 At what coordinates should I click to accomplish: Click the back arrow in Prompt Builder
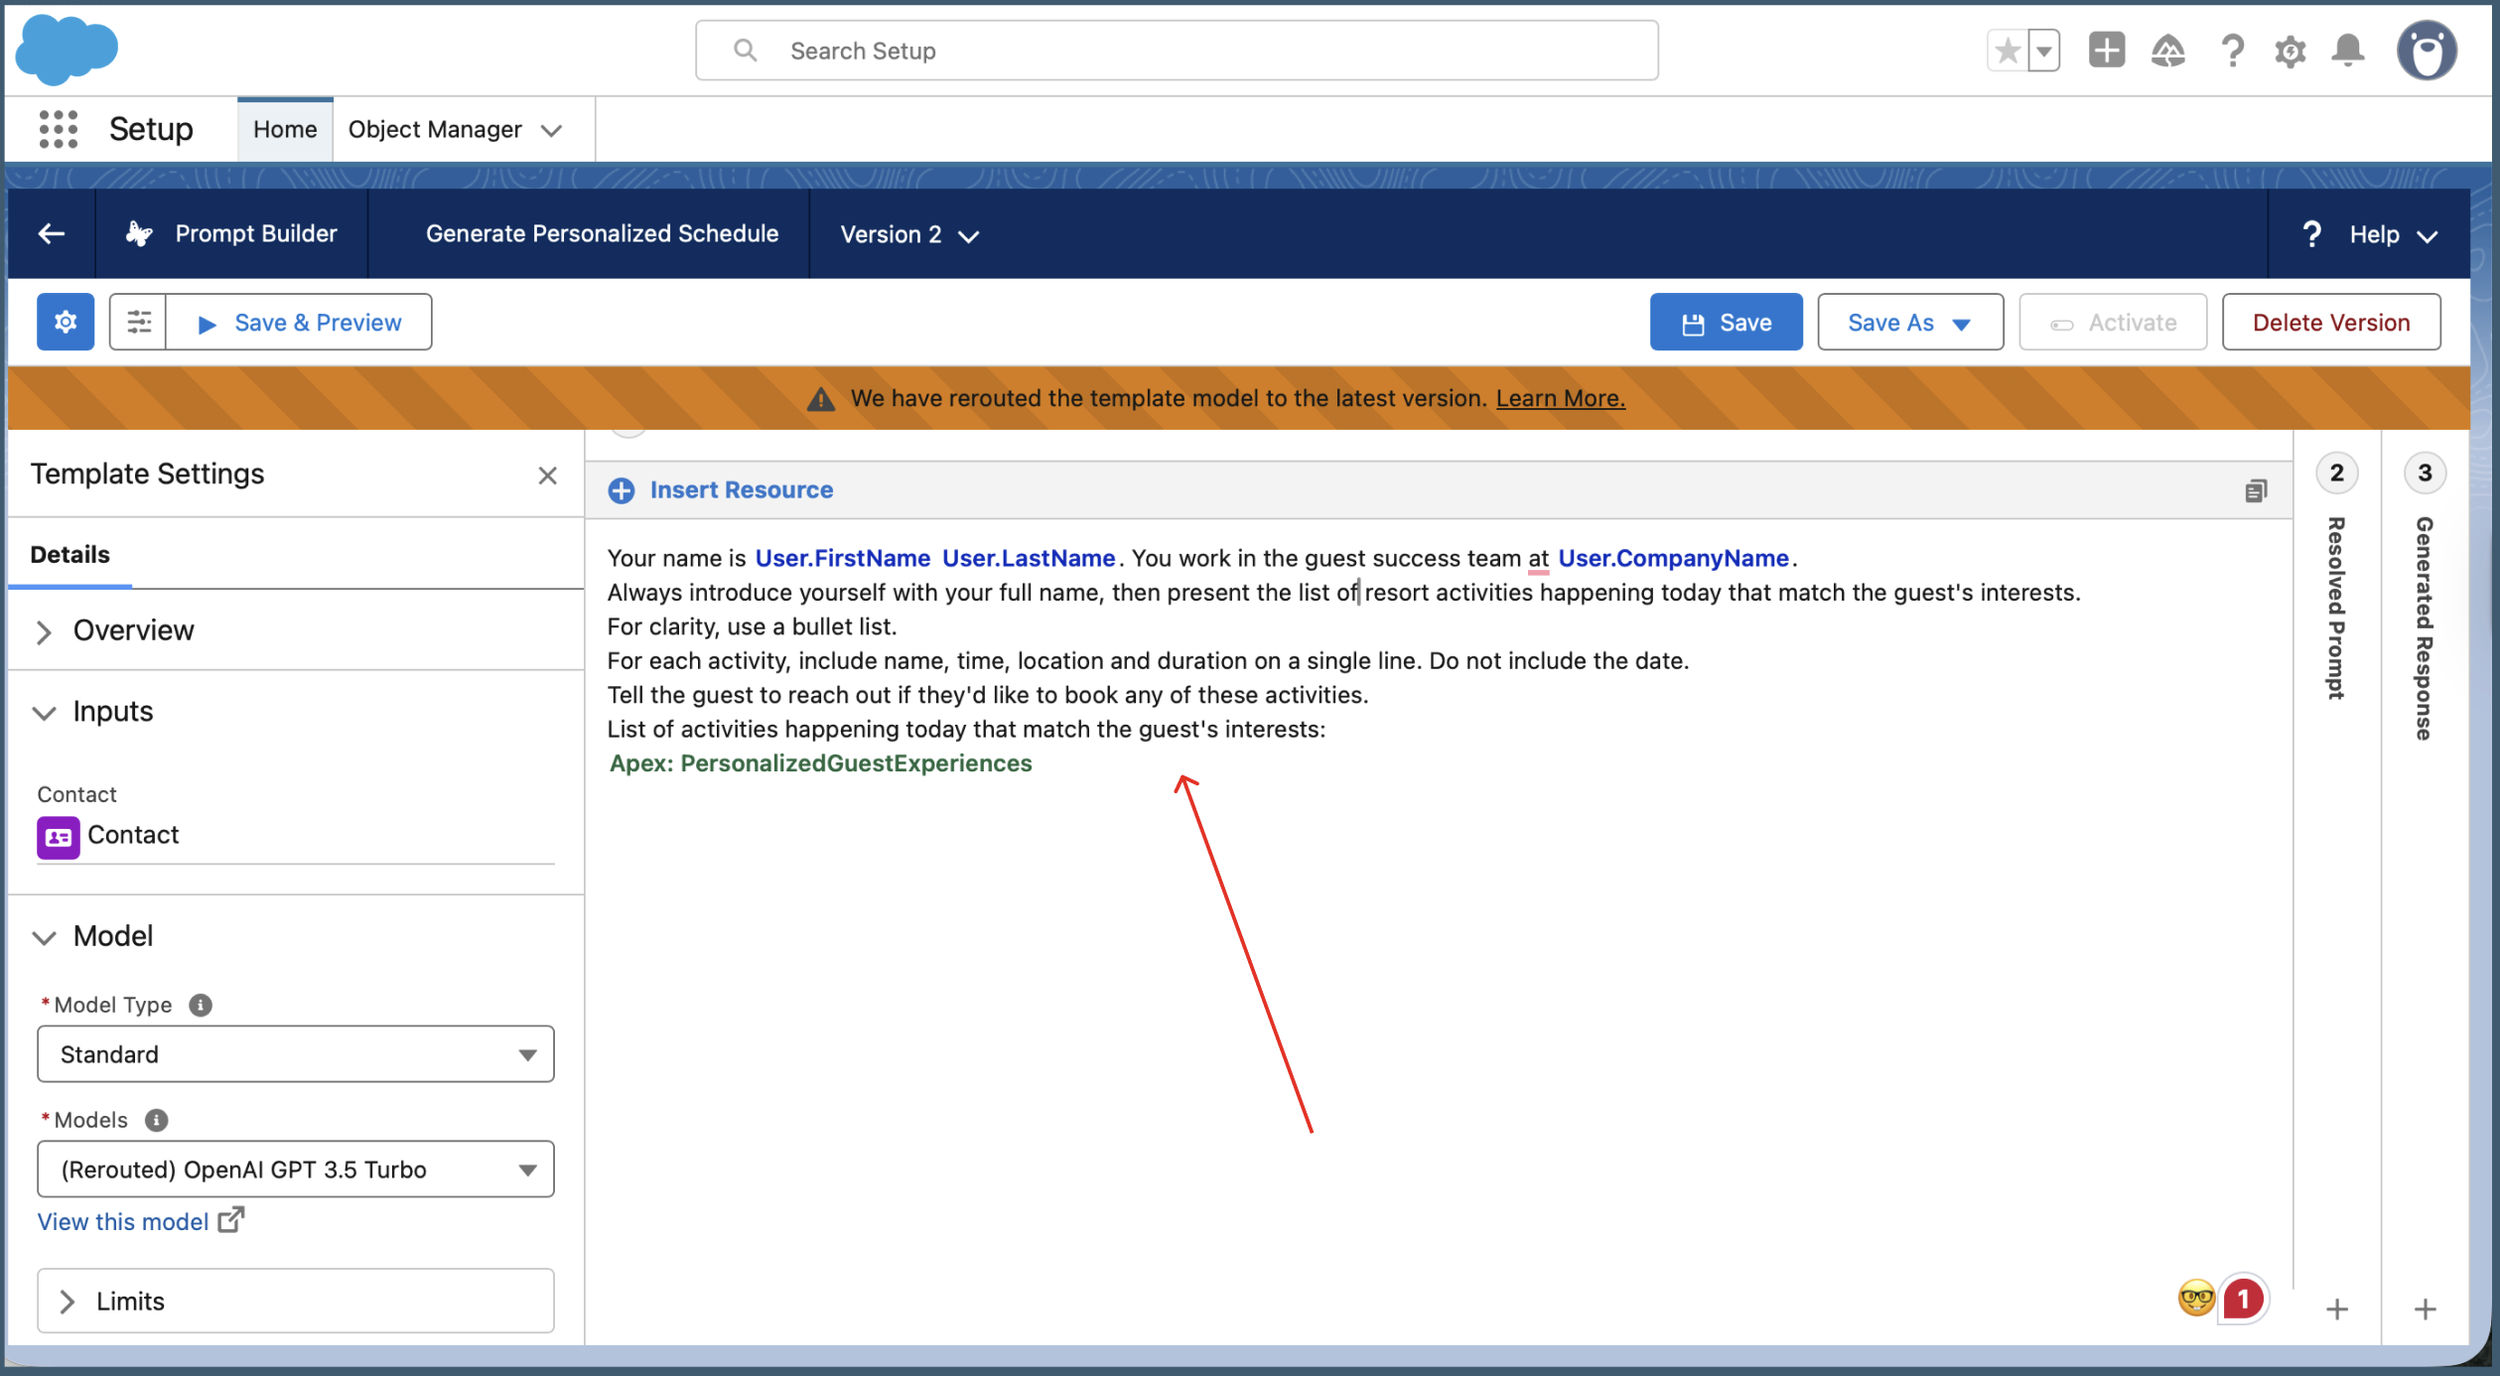pyautogui.click(x=52, y=234)
